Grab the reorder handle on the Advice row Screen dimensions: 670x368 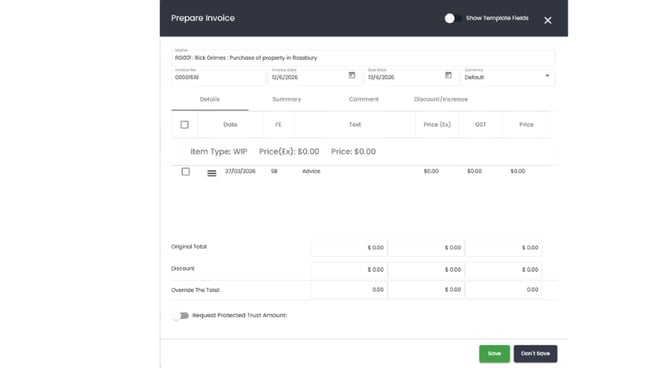pos(212,173)
